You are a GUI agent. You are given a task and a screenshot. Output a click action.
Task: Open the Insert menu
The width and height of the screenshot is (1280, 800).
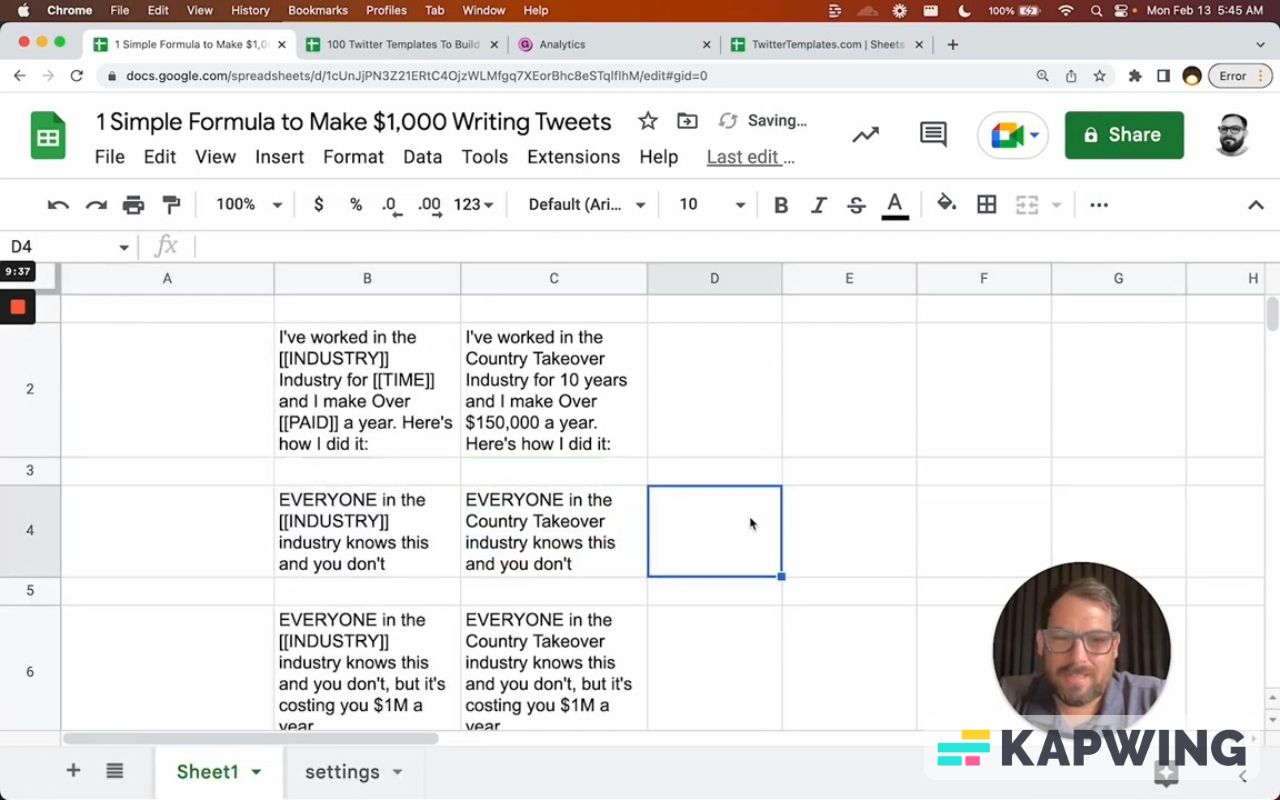click(279, 157)
